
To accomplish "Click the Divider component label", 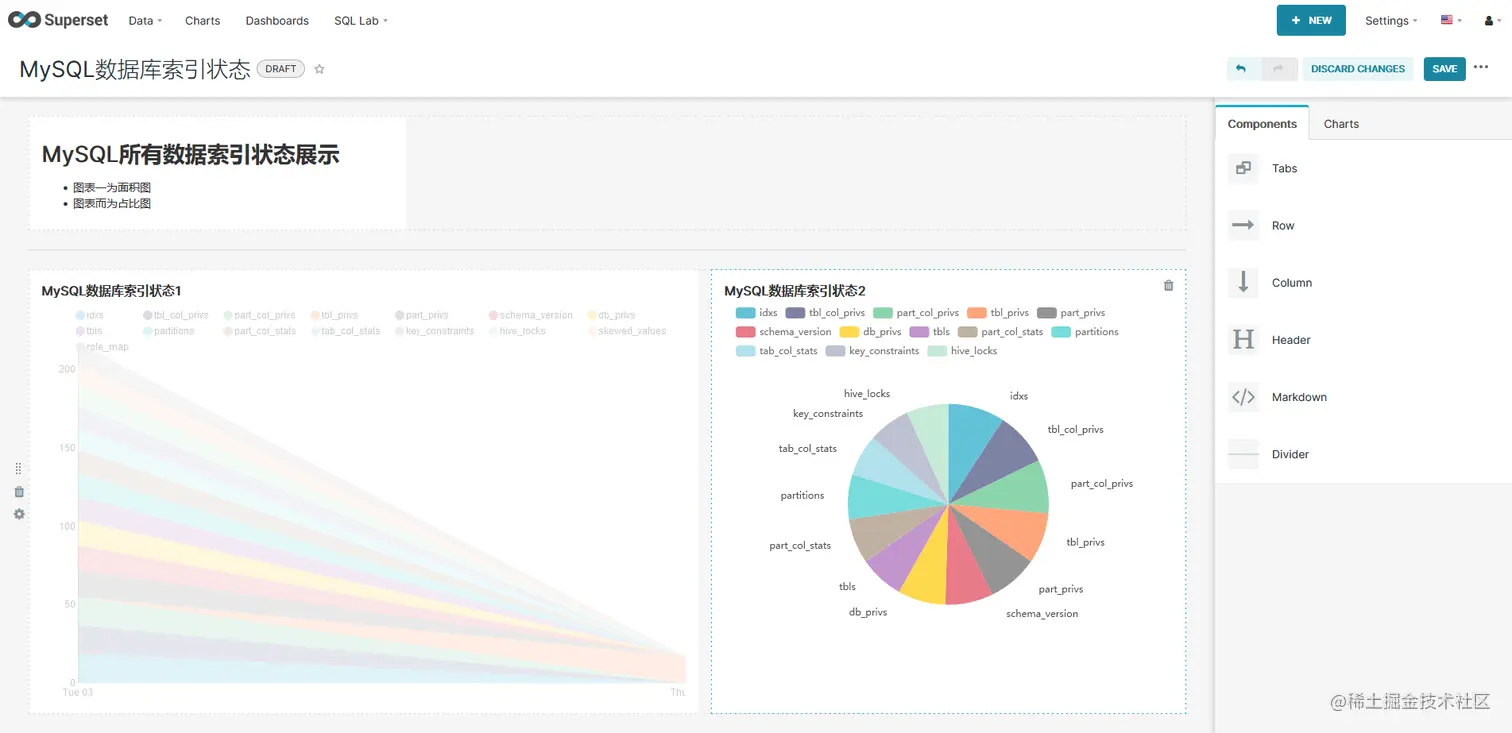I will 1290,454.
